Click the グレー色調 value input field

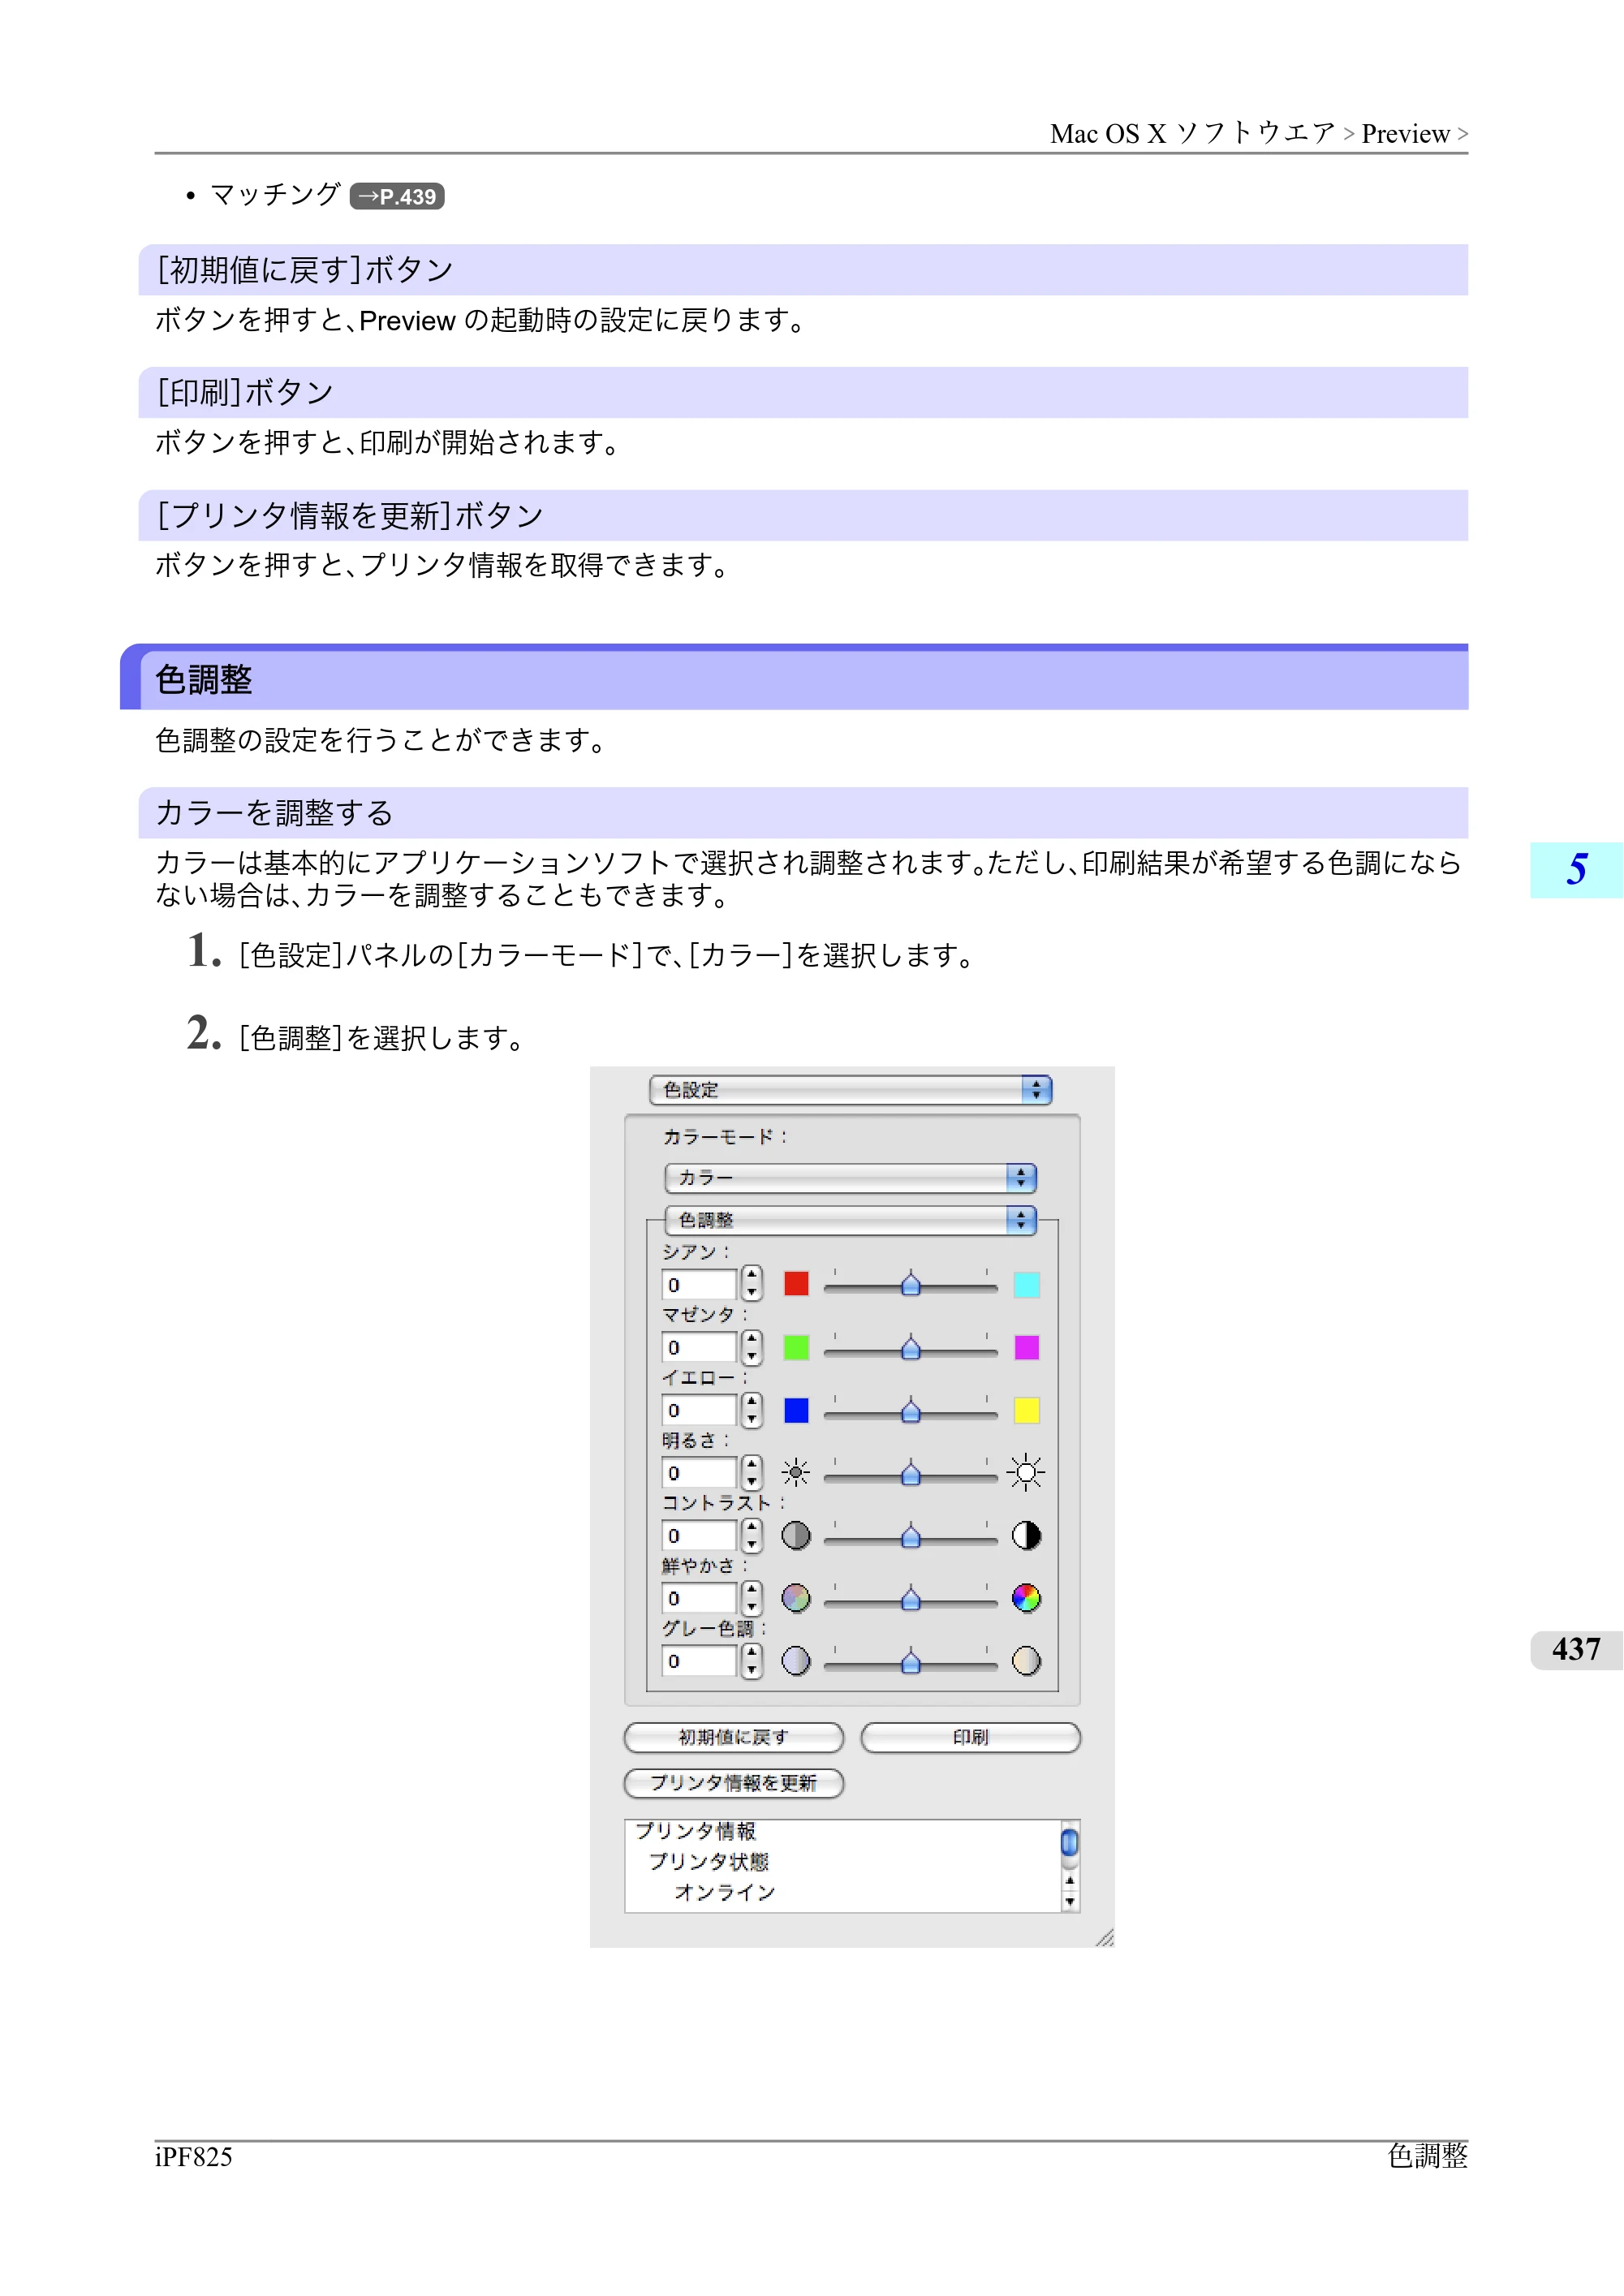(699, 1662)
